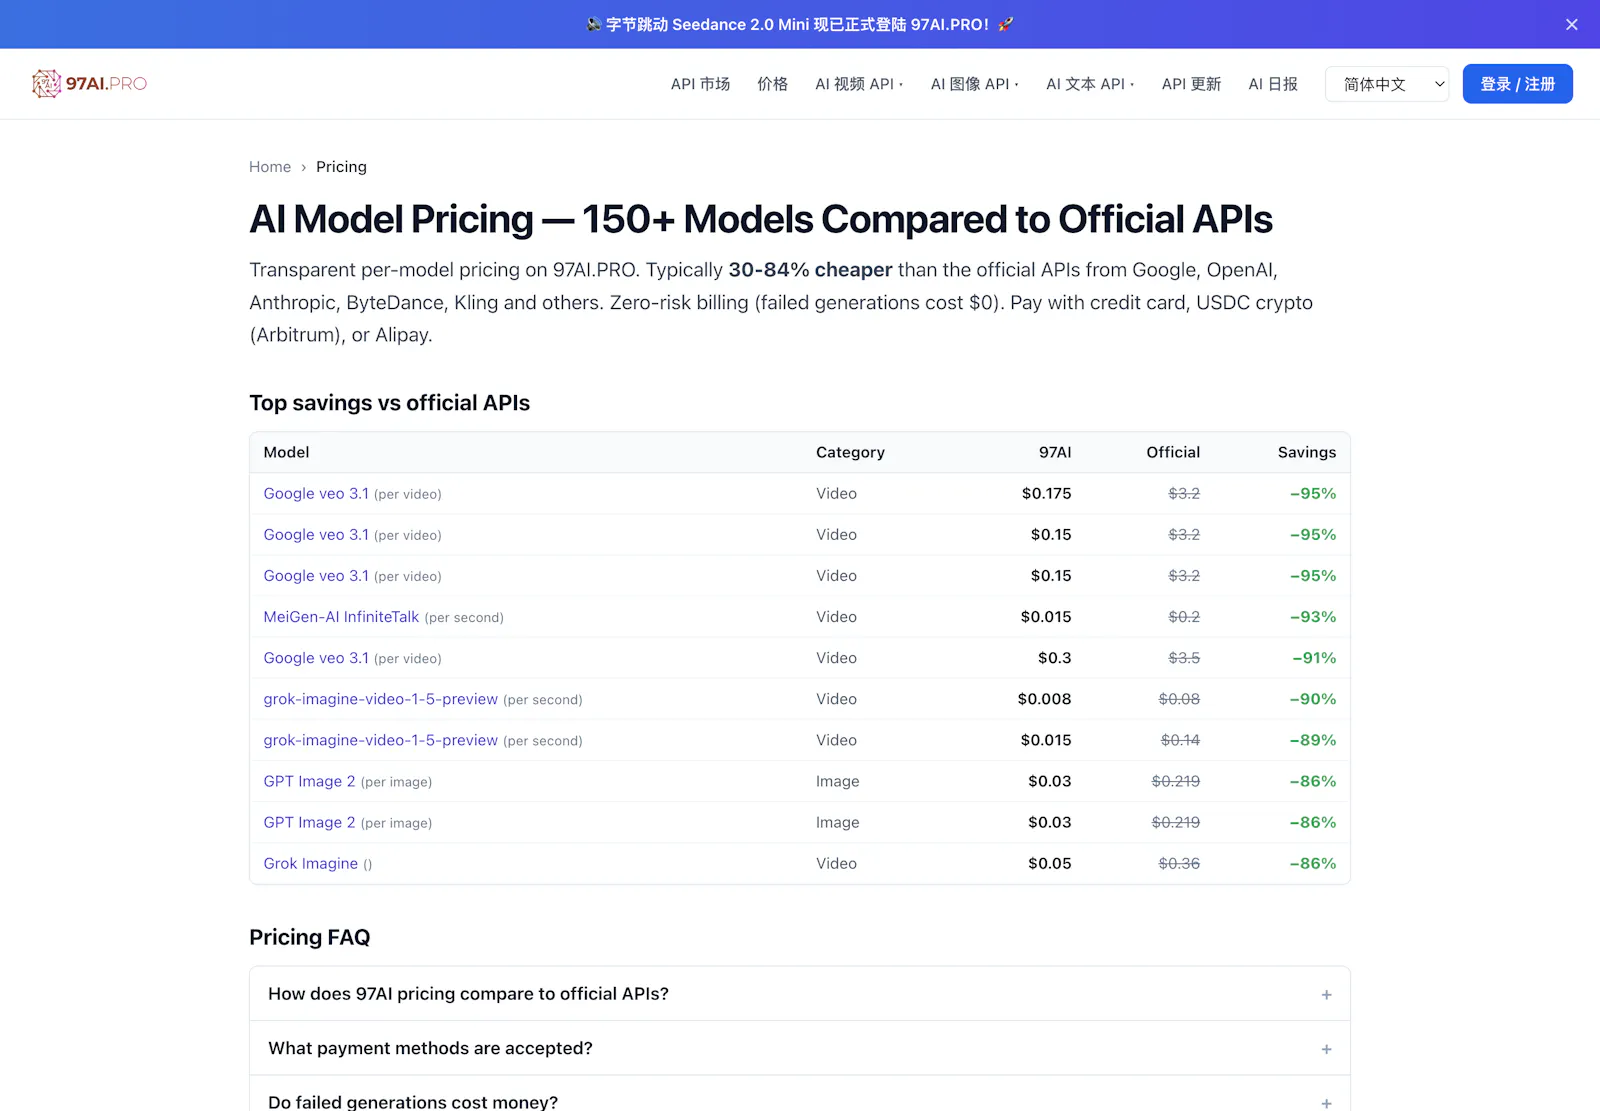Click the 'Pricing FAQ' heading
1600x1111 pixels.
point(310,937)
